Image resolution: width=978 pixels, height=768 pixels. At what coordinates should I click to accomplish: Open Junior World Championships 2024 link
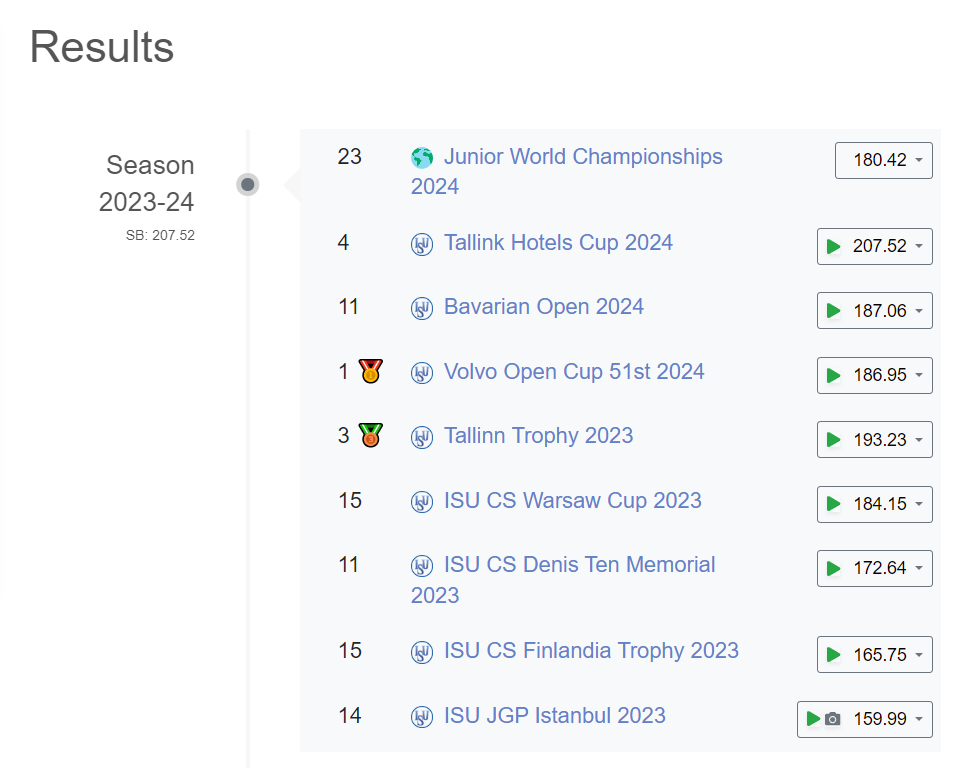(x=566, y=172)
